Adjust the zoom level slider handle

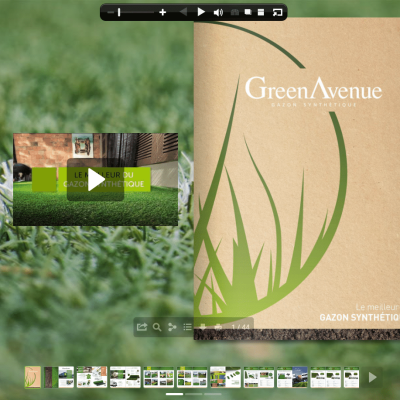(x=119, y=12)
